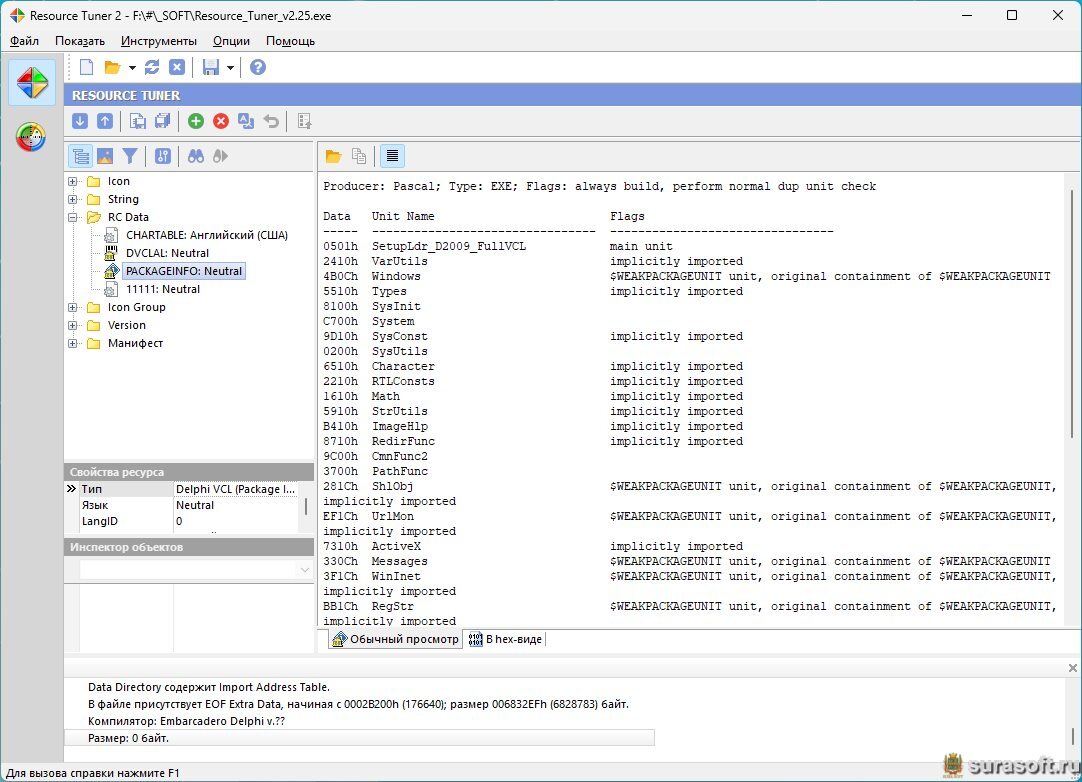Open the dropdown arrow next to the Open folder
The height and width of the screenshot is (782, 1082).
point(132,68)
